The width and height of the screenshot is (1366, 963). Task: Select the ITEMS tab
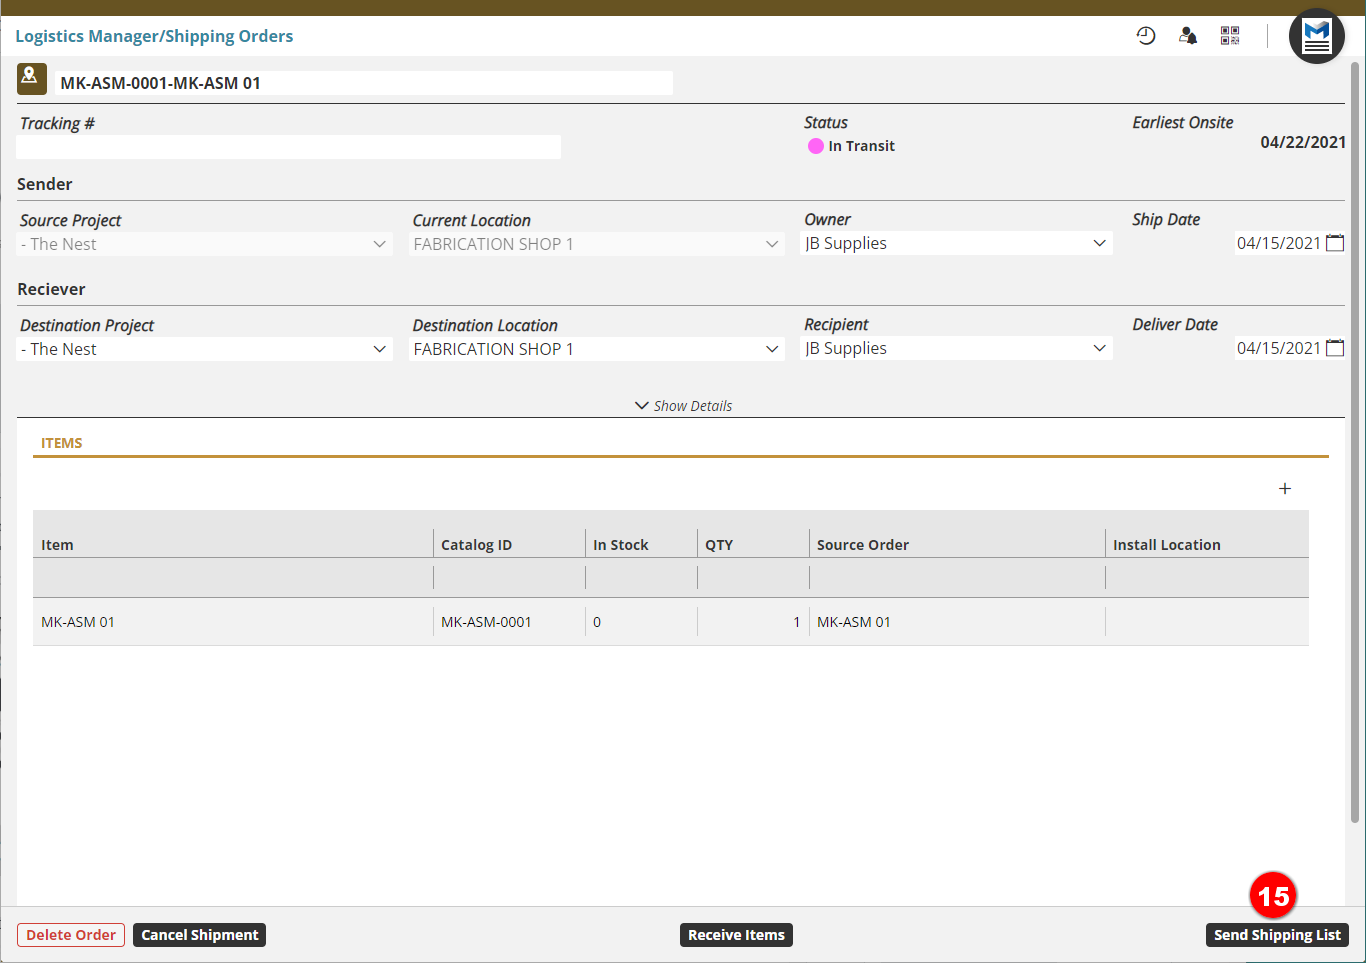tap(62, 443)
